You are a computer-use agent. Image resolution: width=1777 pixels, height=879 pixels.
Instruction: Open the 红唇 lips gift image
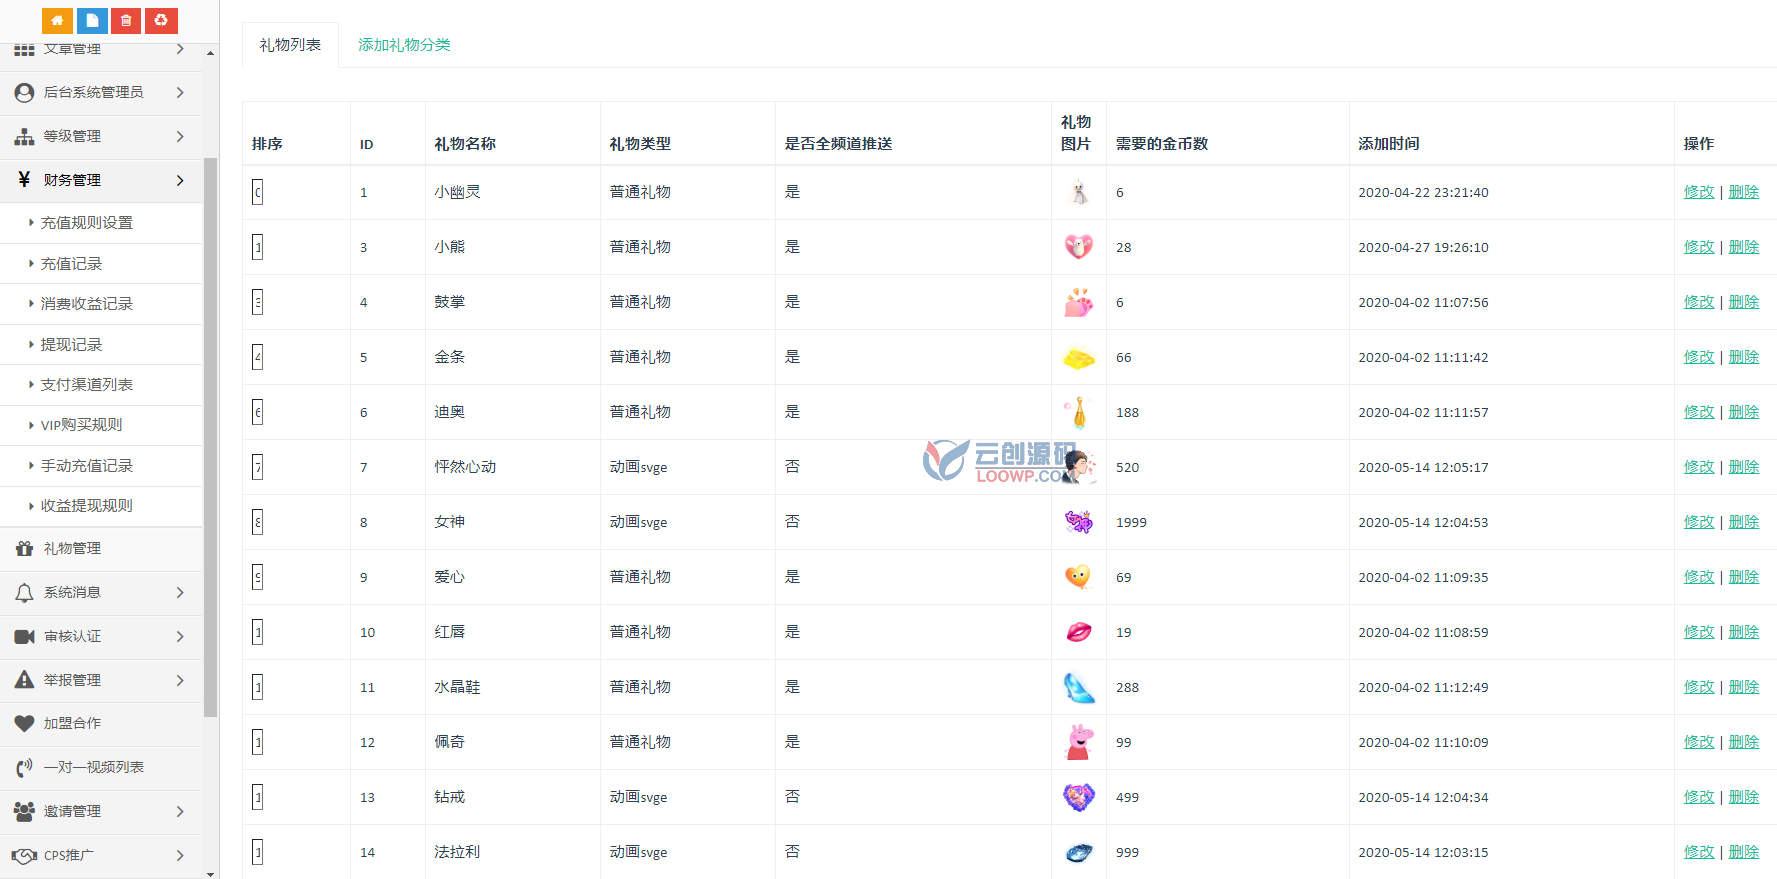click(1079, 632)
